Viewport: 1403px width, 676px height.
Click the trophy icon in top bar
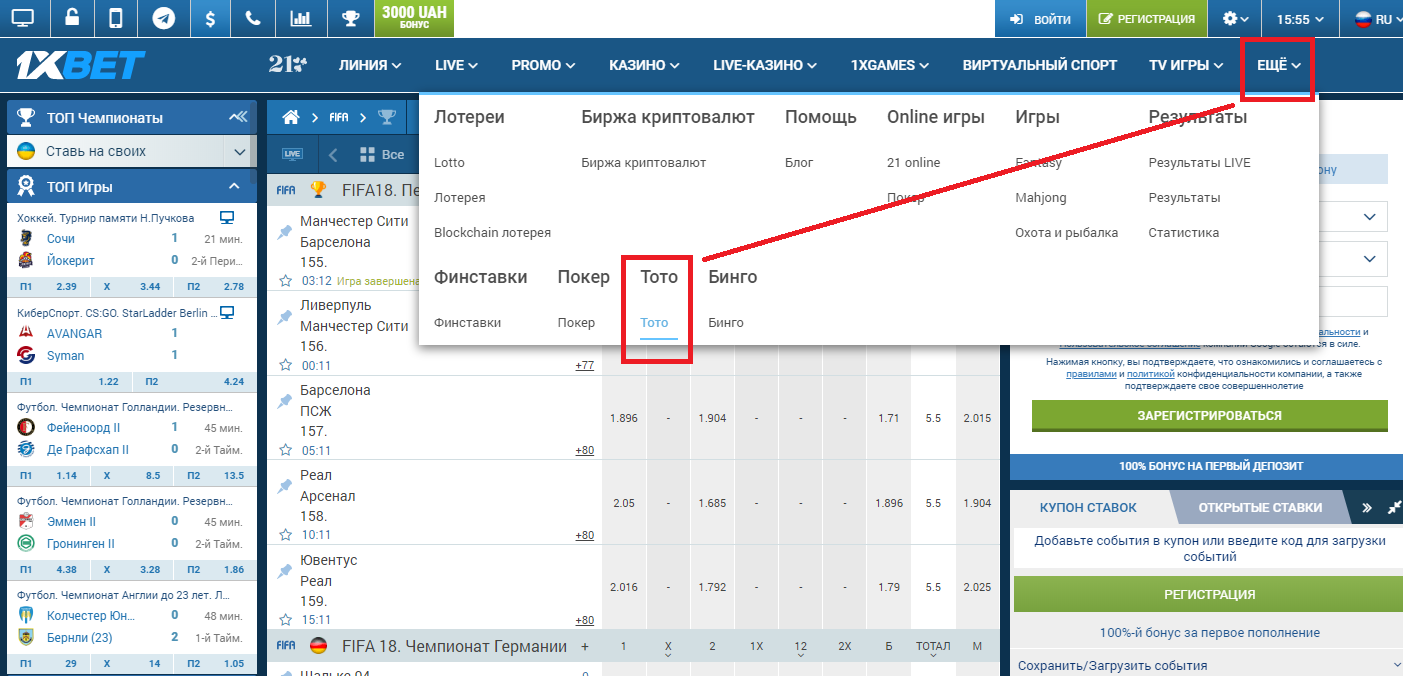[350, 19]
